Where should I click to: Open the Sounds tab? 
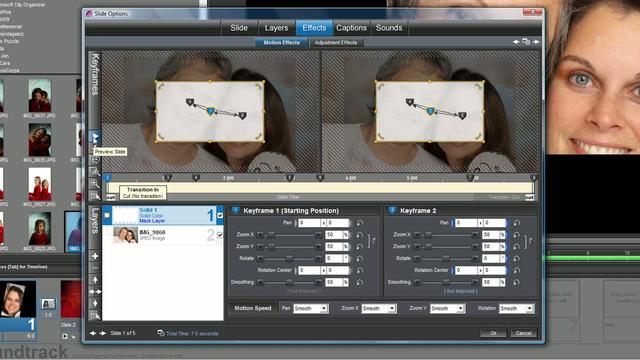pos(389,28)
